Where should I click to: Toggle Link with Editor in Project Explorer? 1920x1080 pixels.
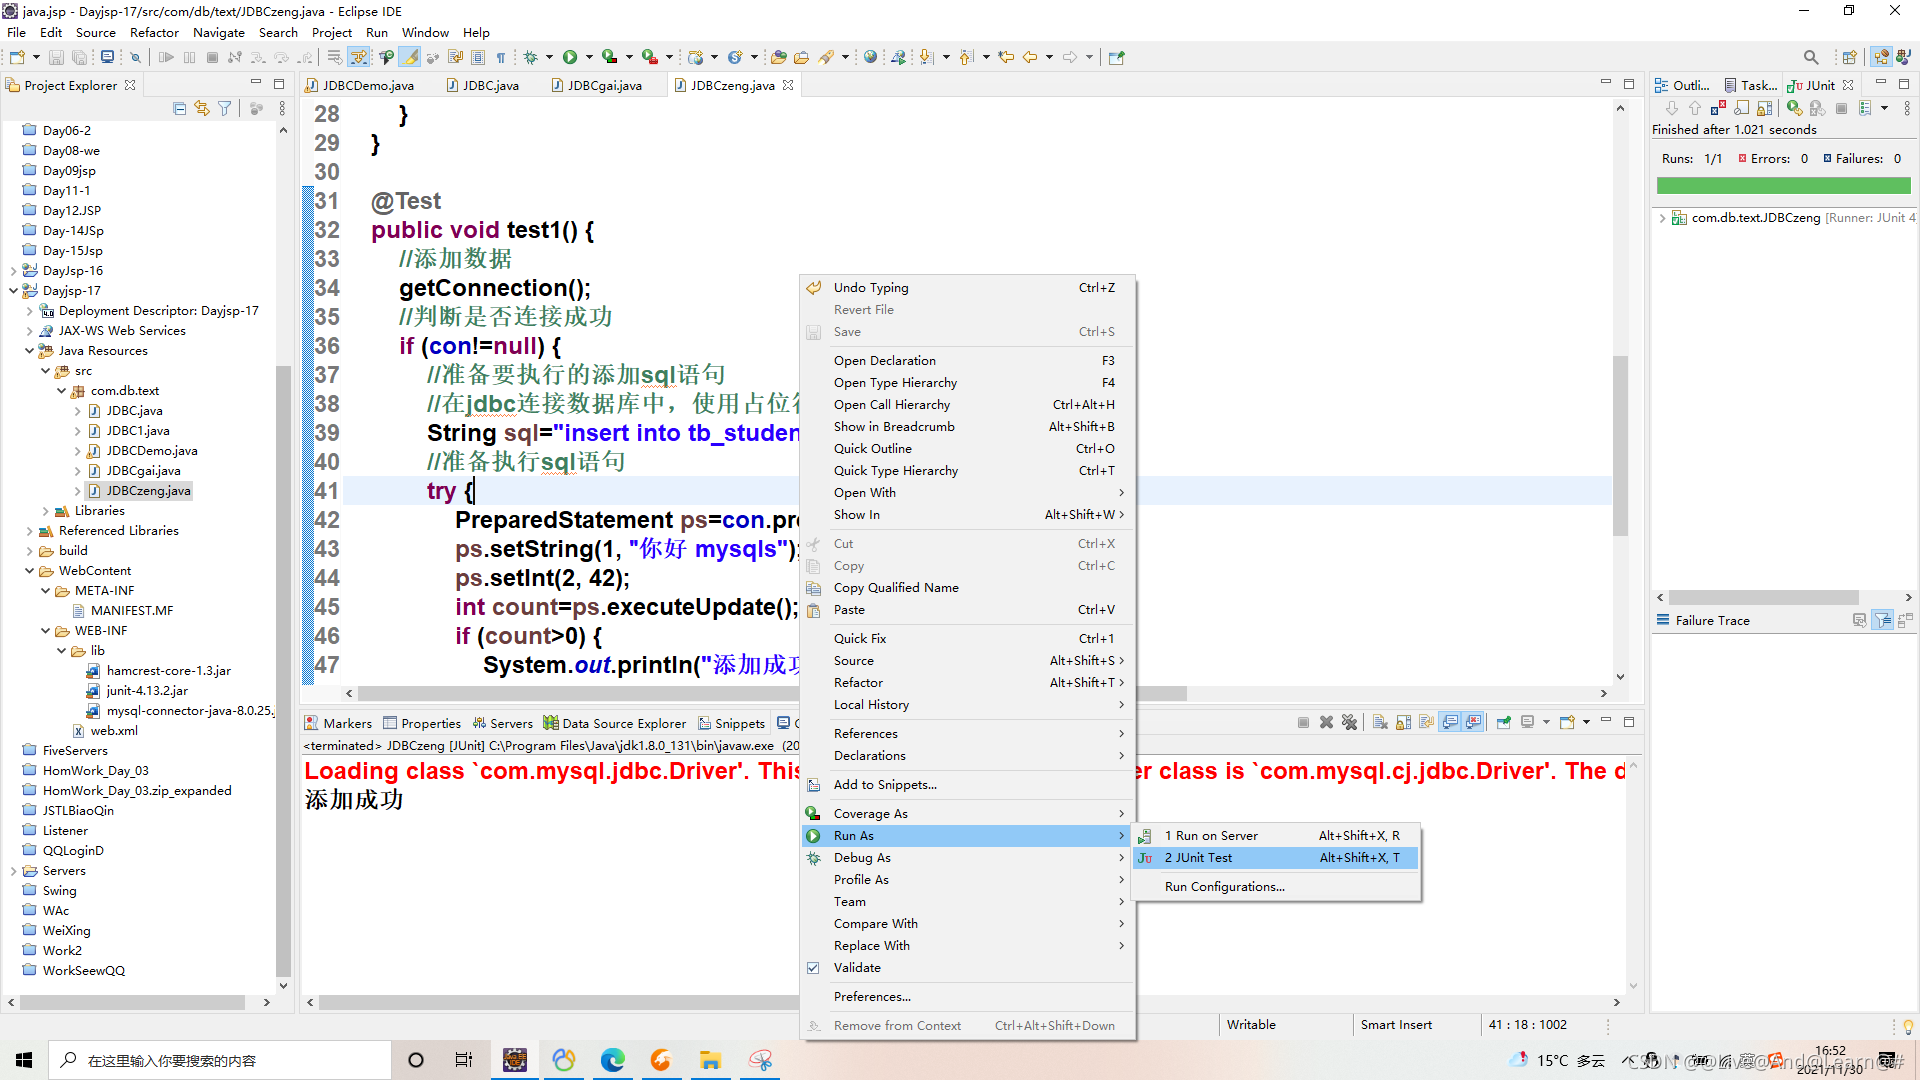coord(202,108)
